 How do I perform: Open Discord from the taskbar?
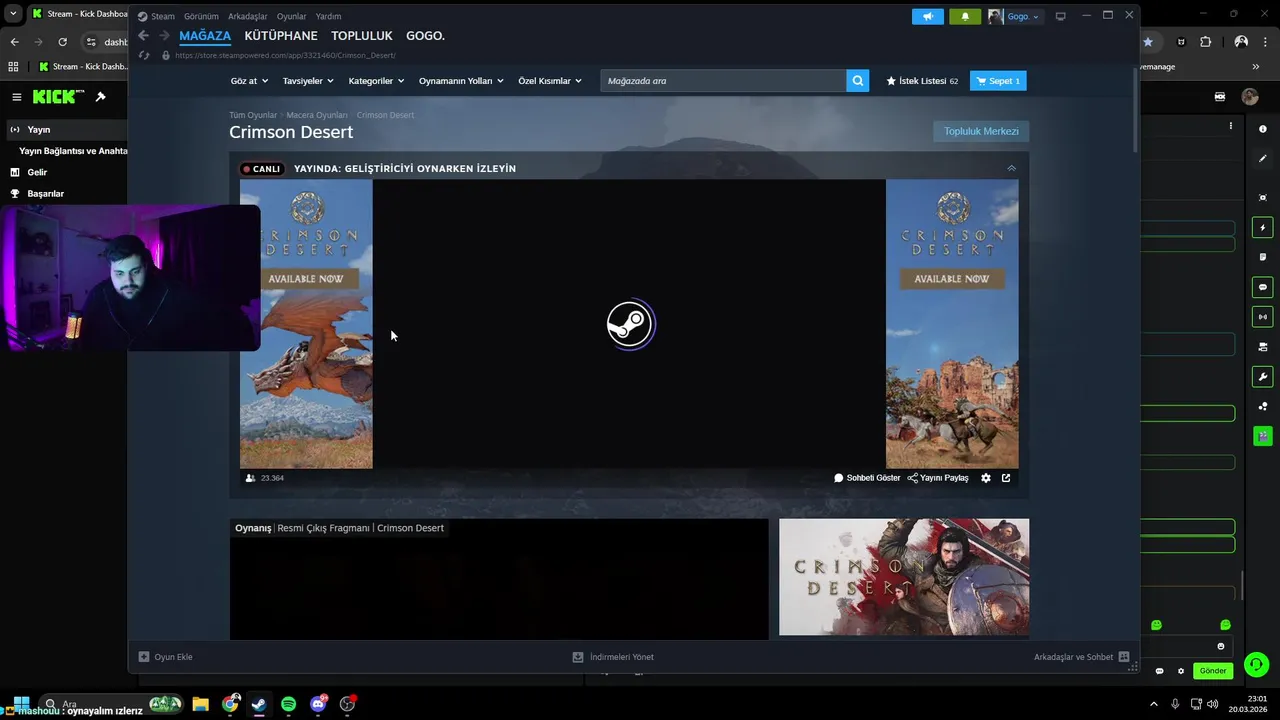click(318, 704)
